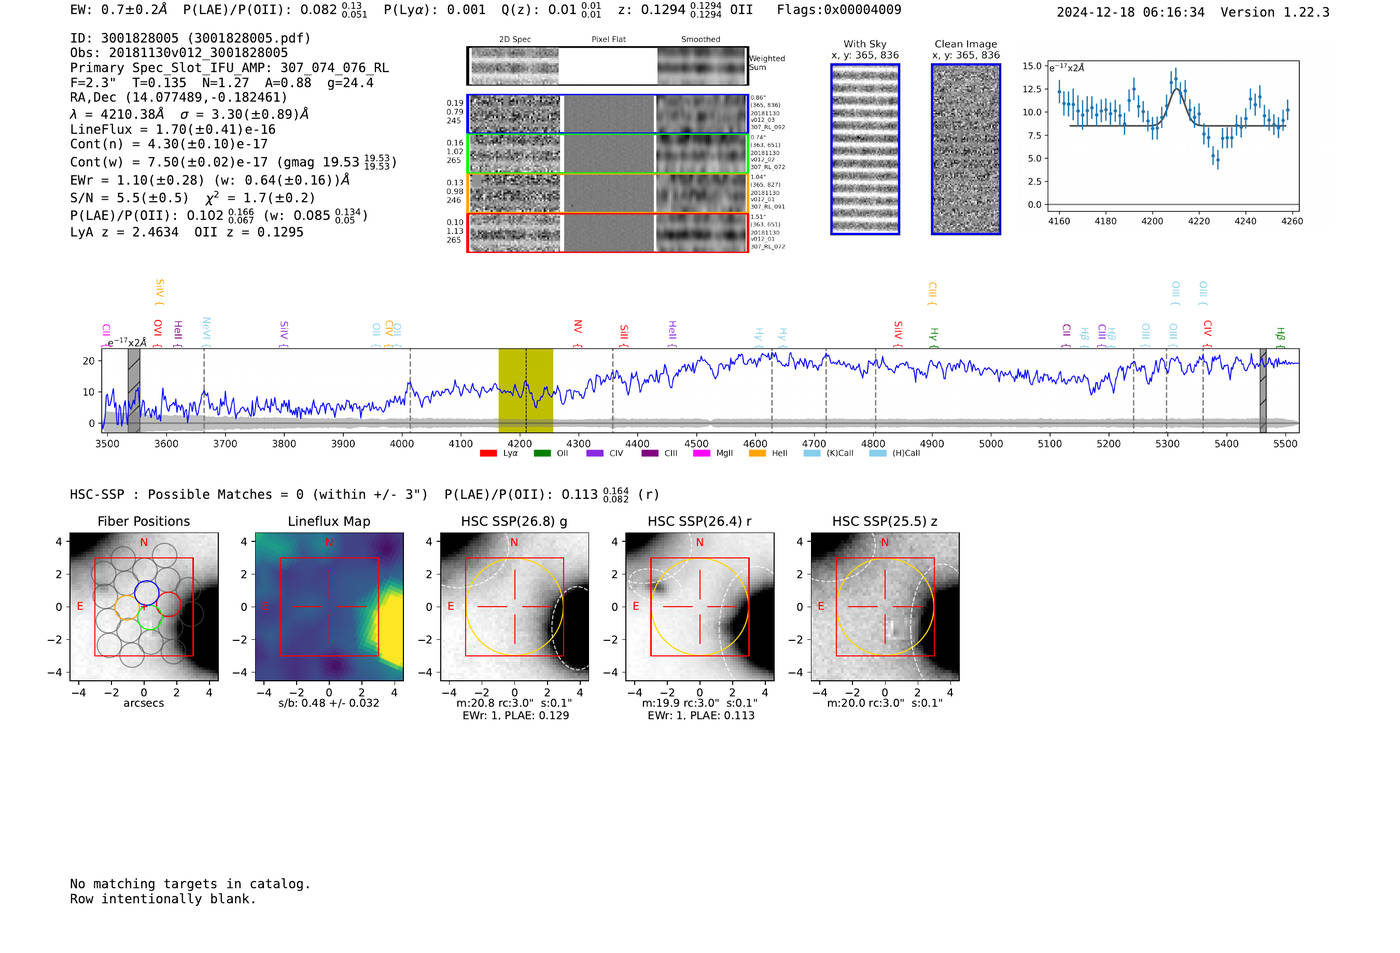
Task: Open the Lineflux Map image
Action: coord(329,607)
